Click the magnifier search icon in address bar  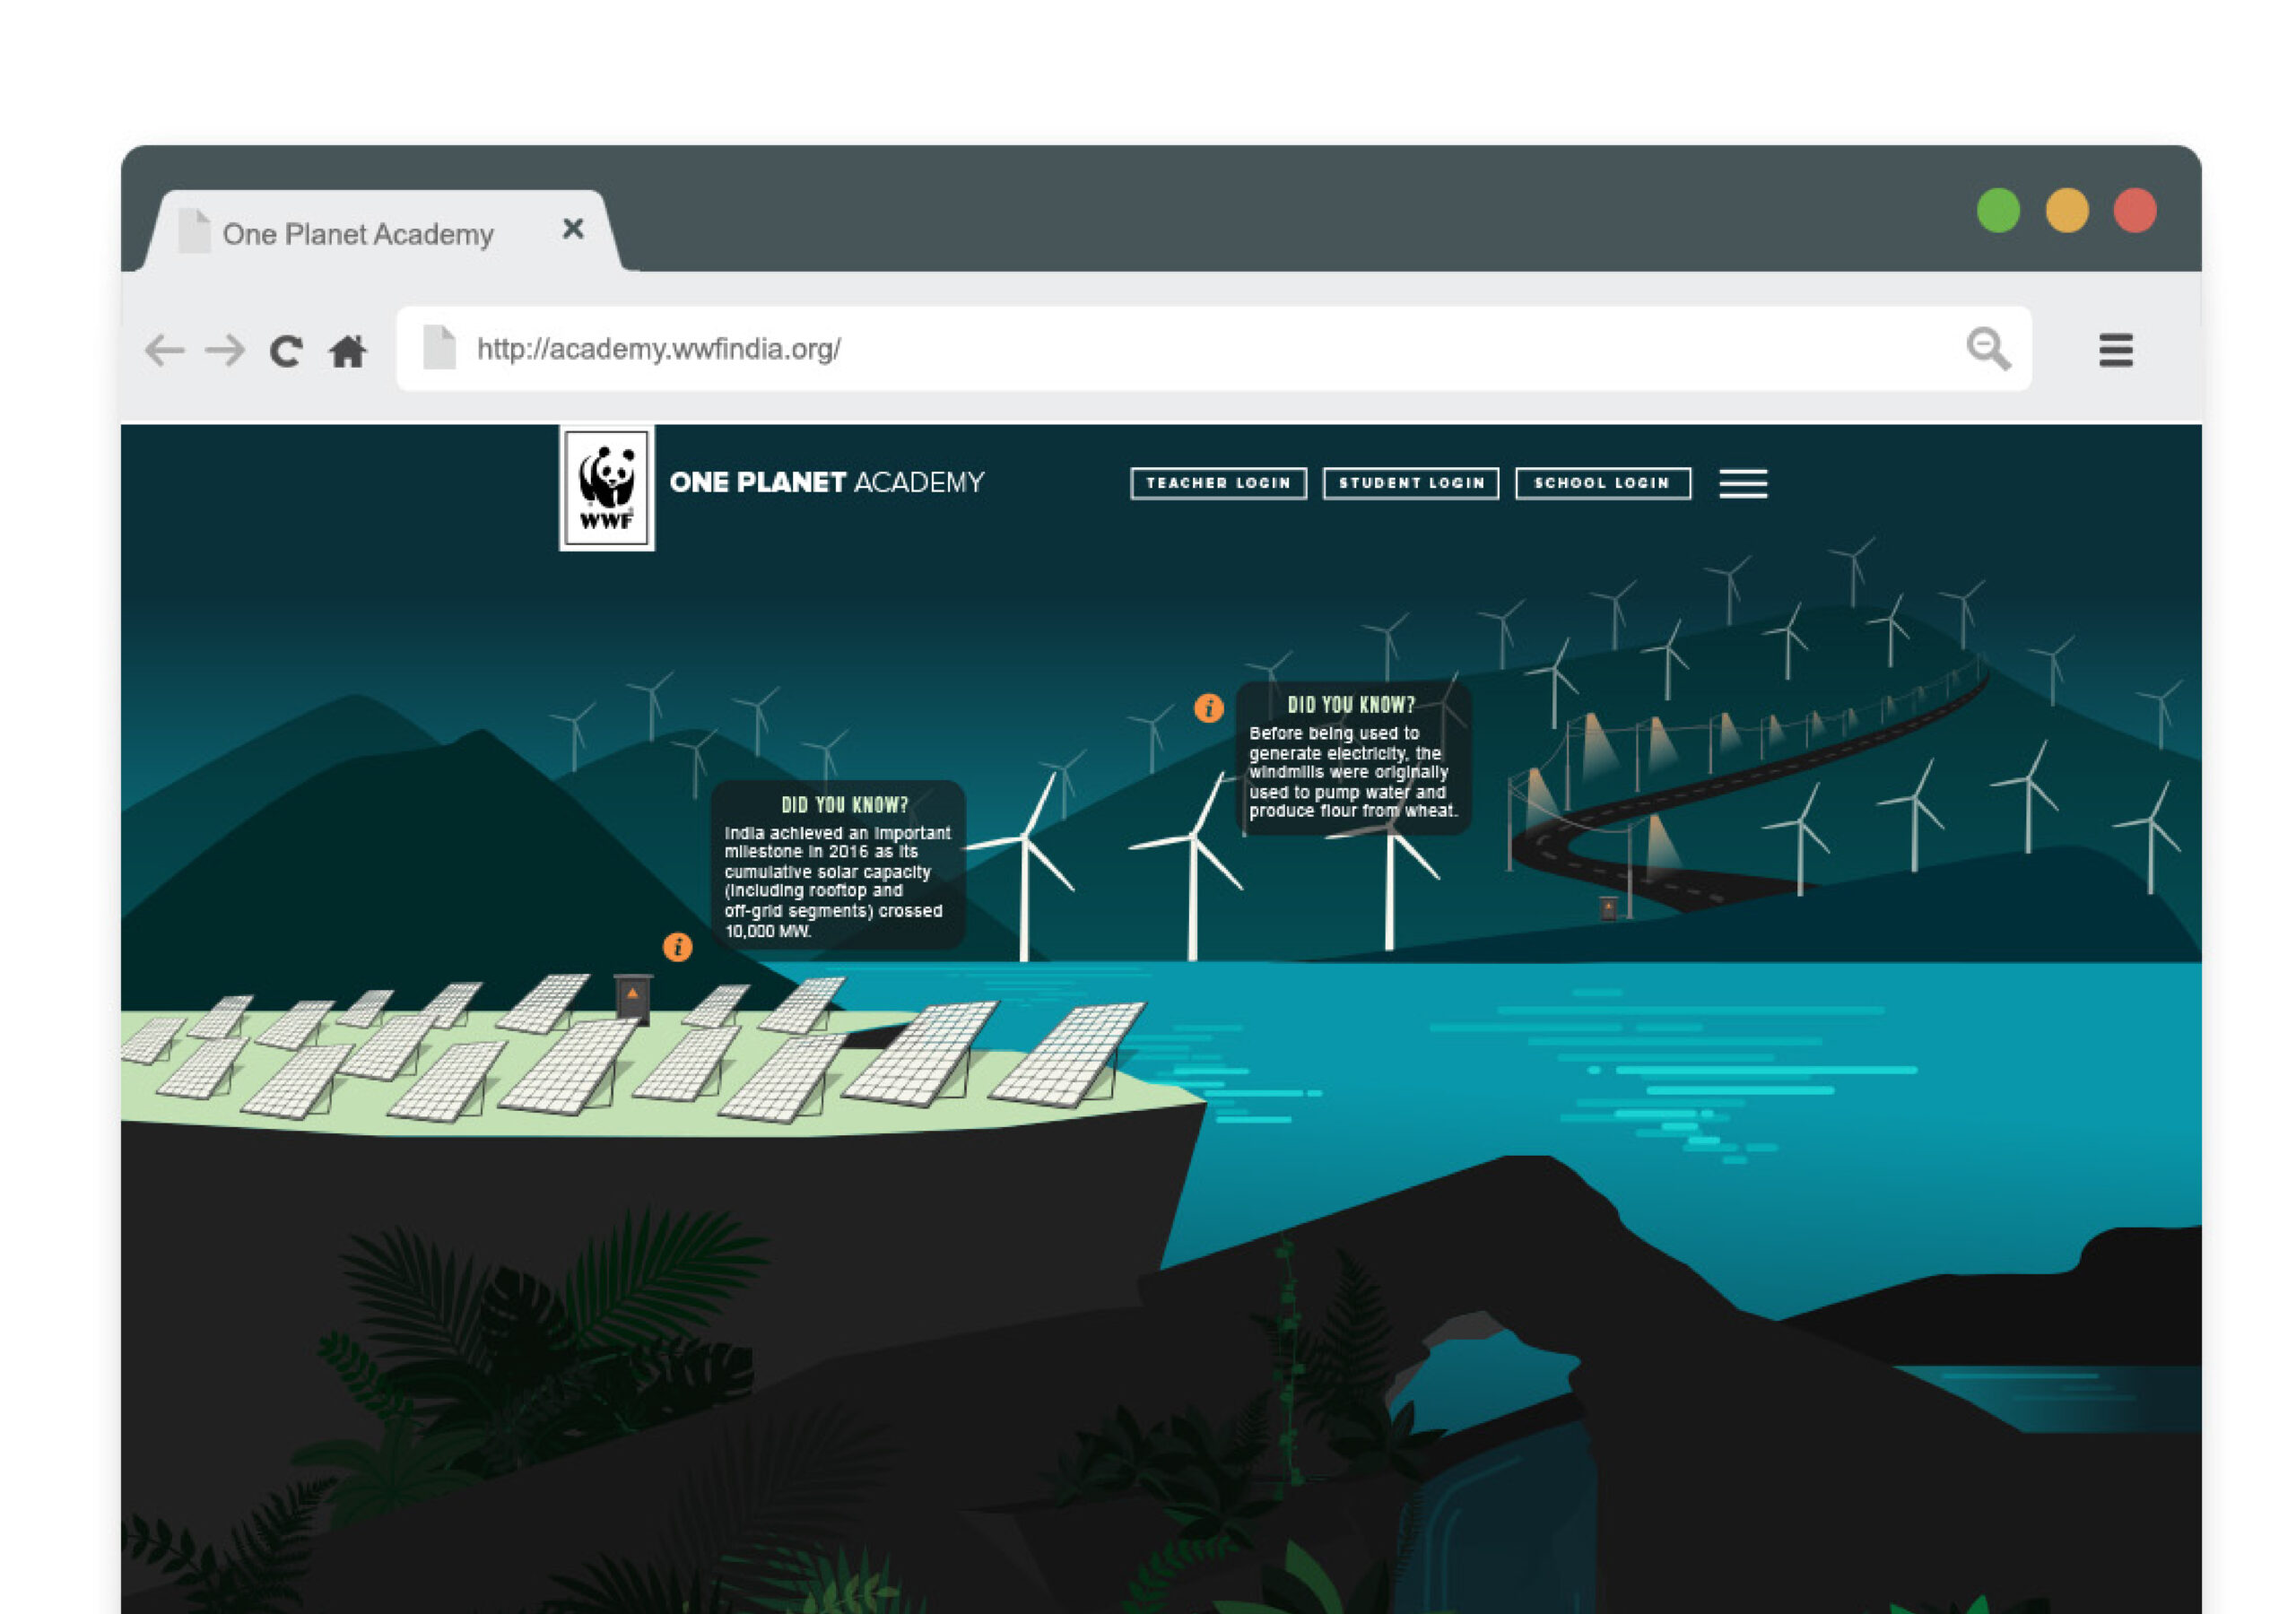(x=1988, y=349)
